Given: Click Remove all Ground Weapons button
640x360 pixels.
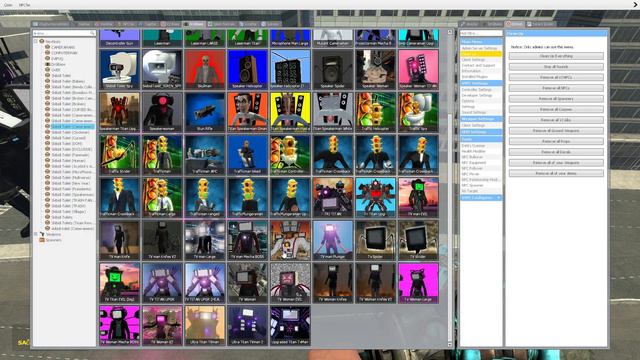Looking at the screenshot, I should (x=556, y=131).
